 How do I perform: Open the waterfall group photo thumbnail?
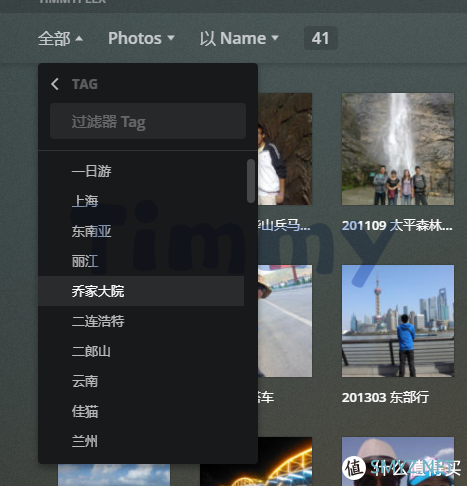point(398,149)
